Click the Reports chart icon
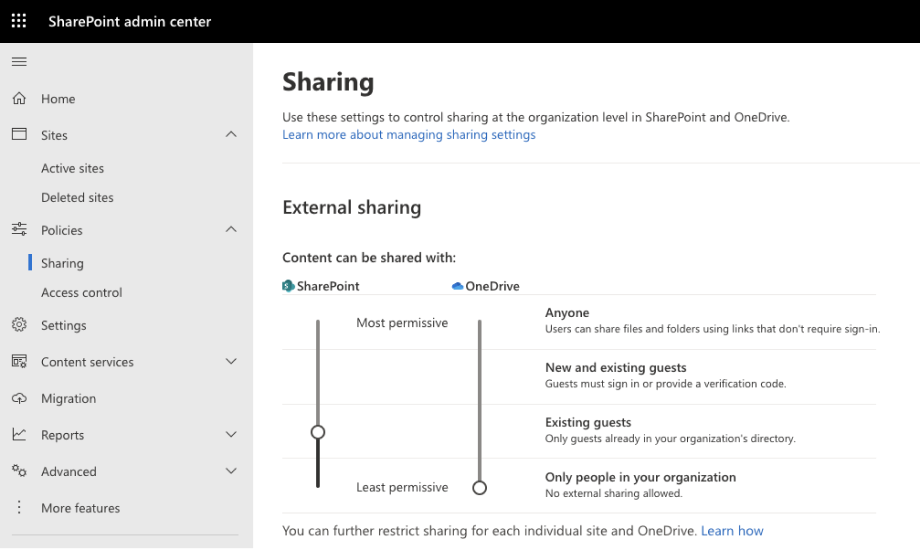Screen dimensions: 920x549 coord(19,435)
